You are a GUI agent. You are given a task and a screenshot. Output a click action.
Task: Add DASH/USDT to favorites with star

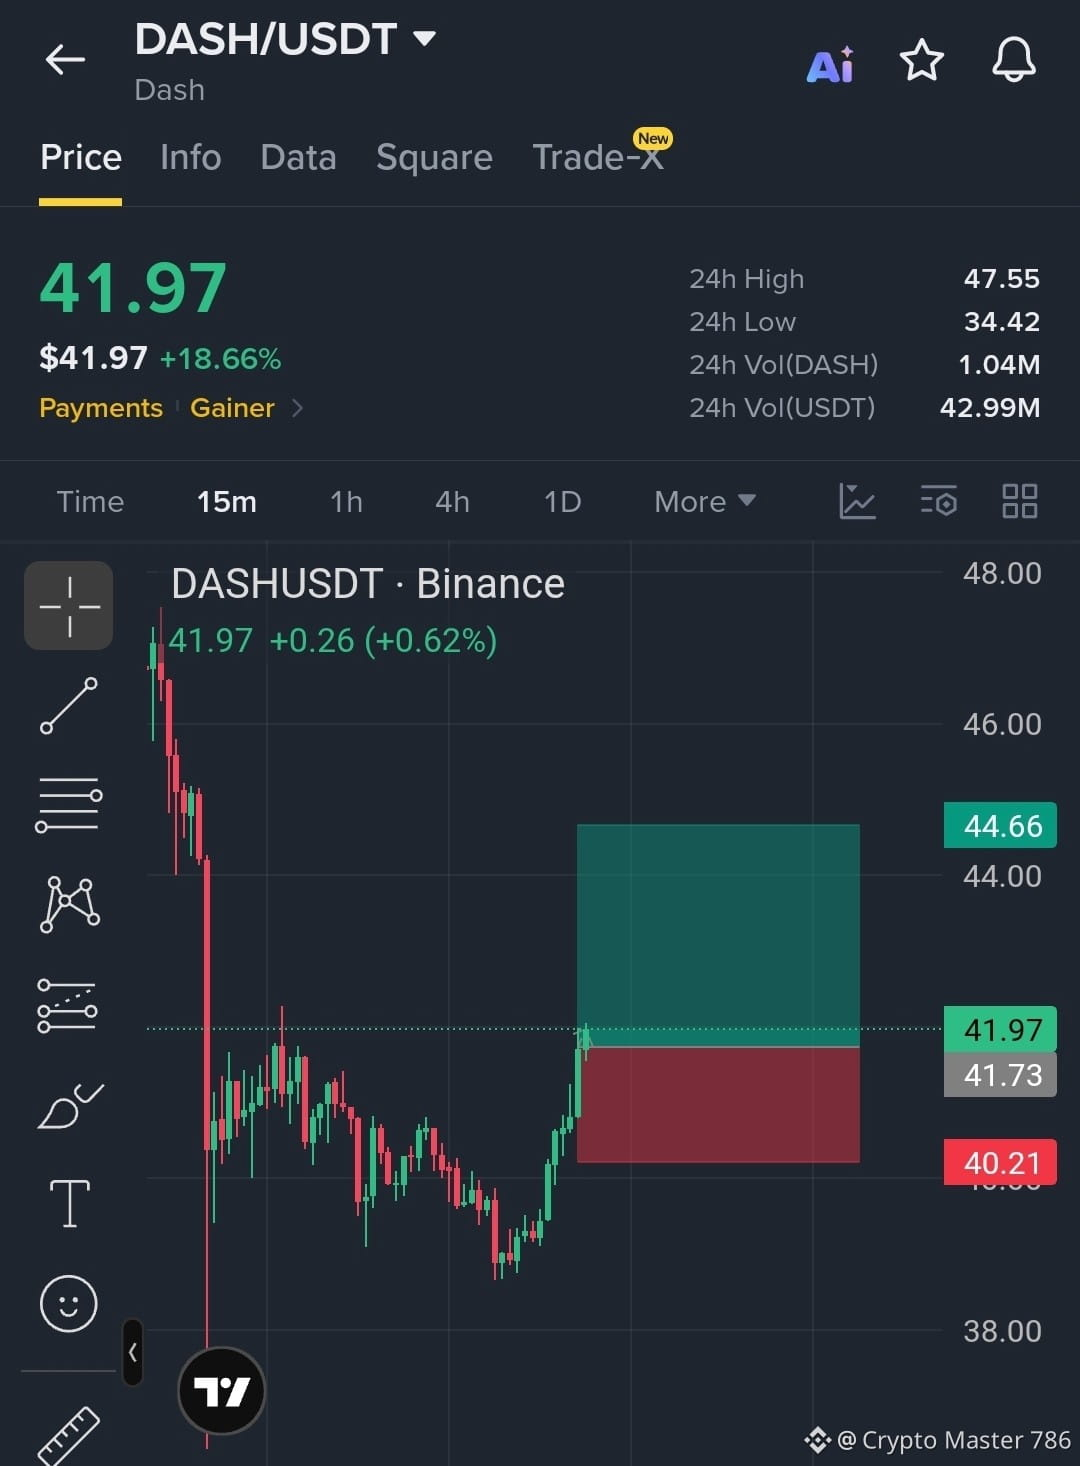coord(922,61)
